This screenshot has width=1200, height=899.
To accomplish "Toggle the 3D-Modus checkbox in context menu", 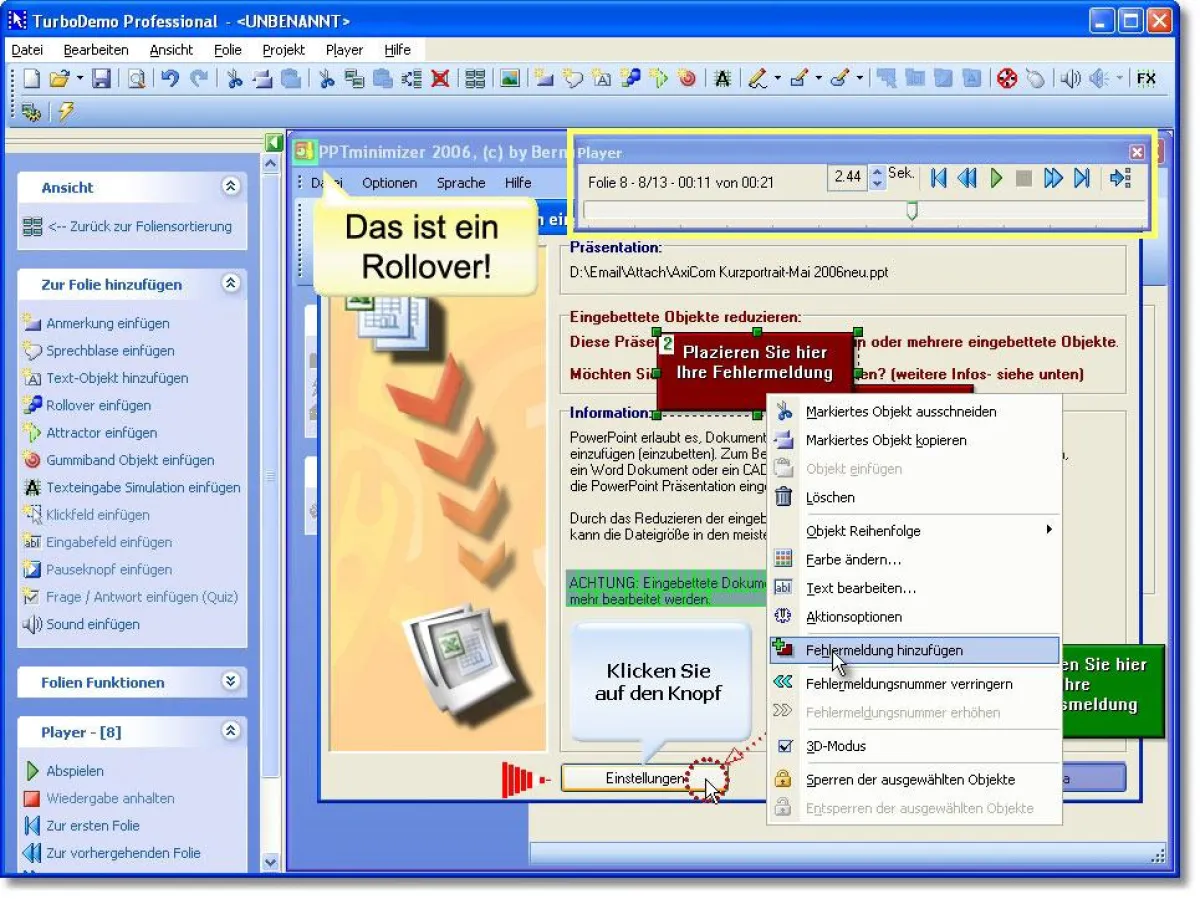I will point(785,746).
